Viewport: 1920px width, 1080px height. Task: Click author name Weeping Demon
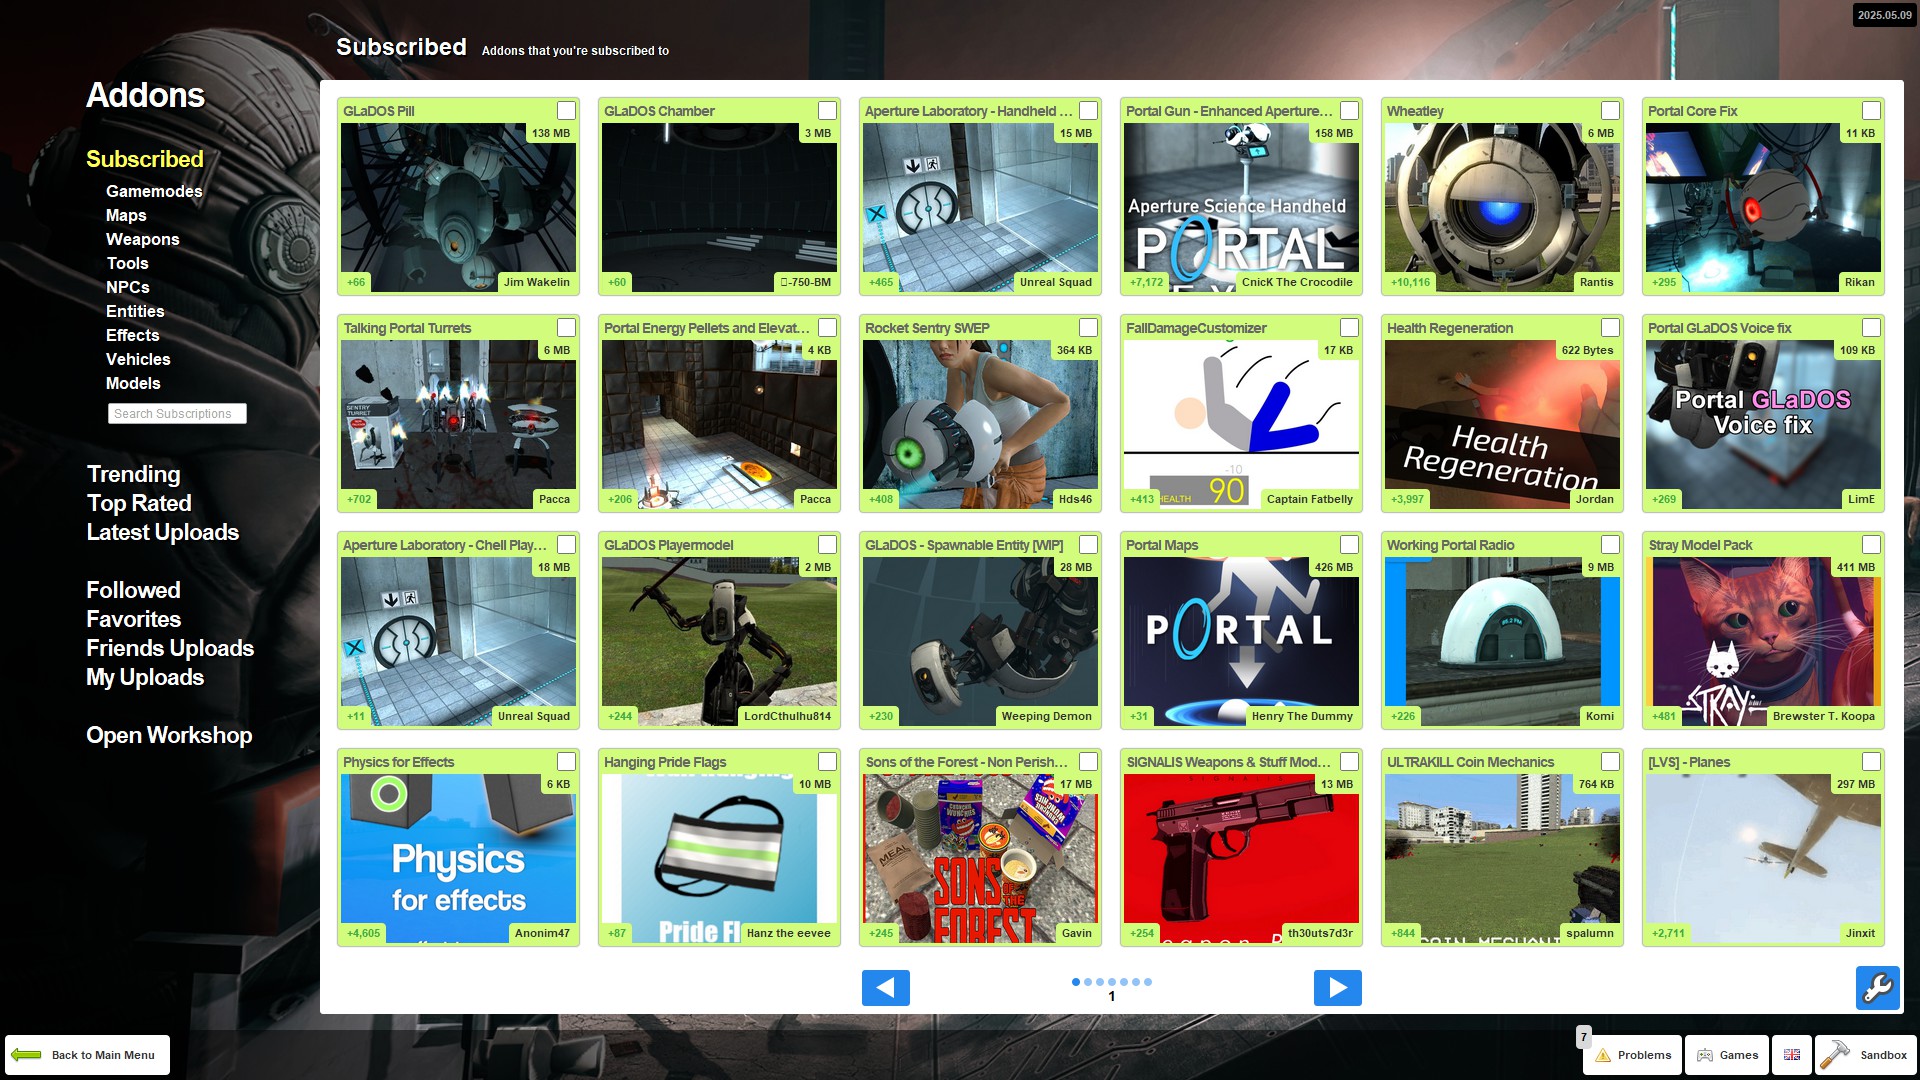click(x=1046, y=716)
